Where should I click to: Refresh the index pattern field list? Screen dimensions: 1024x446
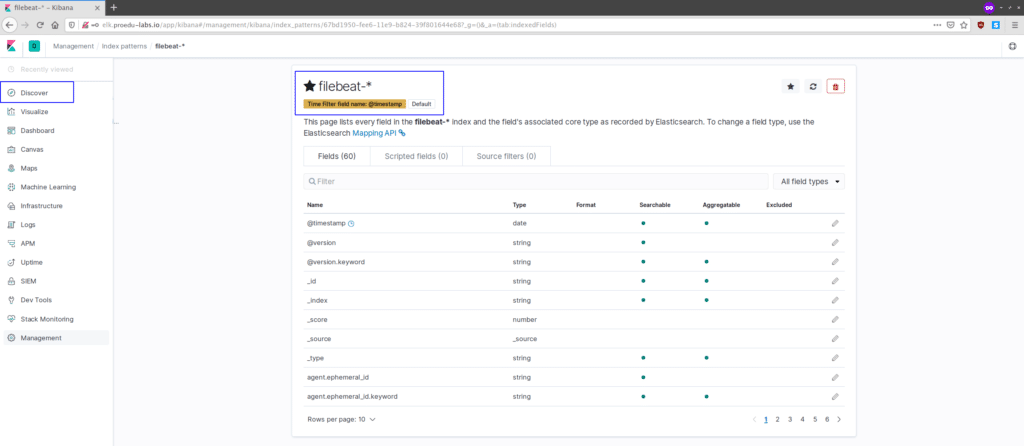pos(813,87)
